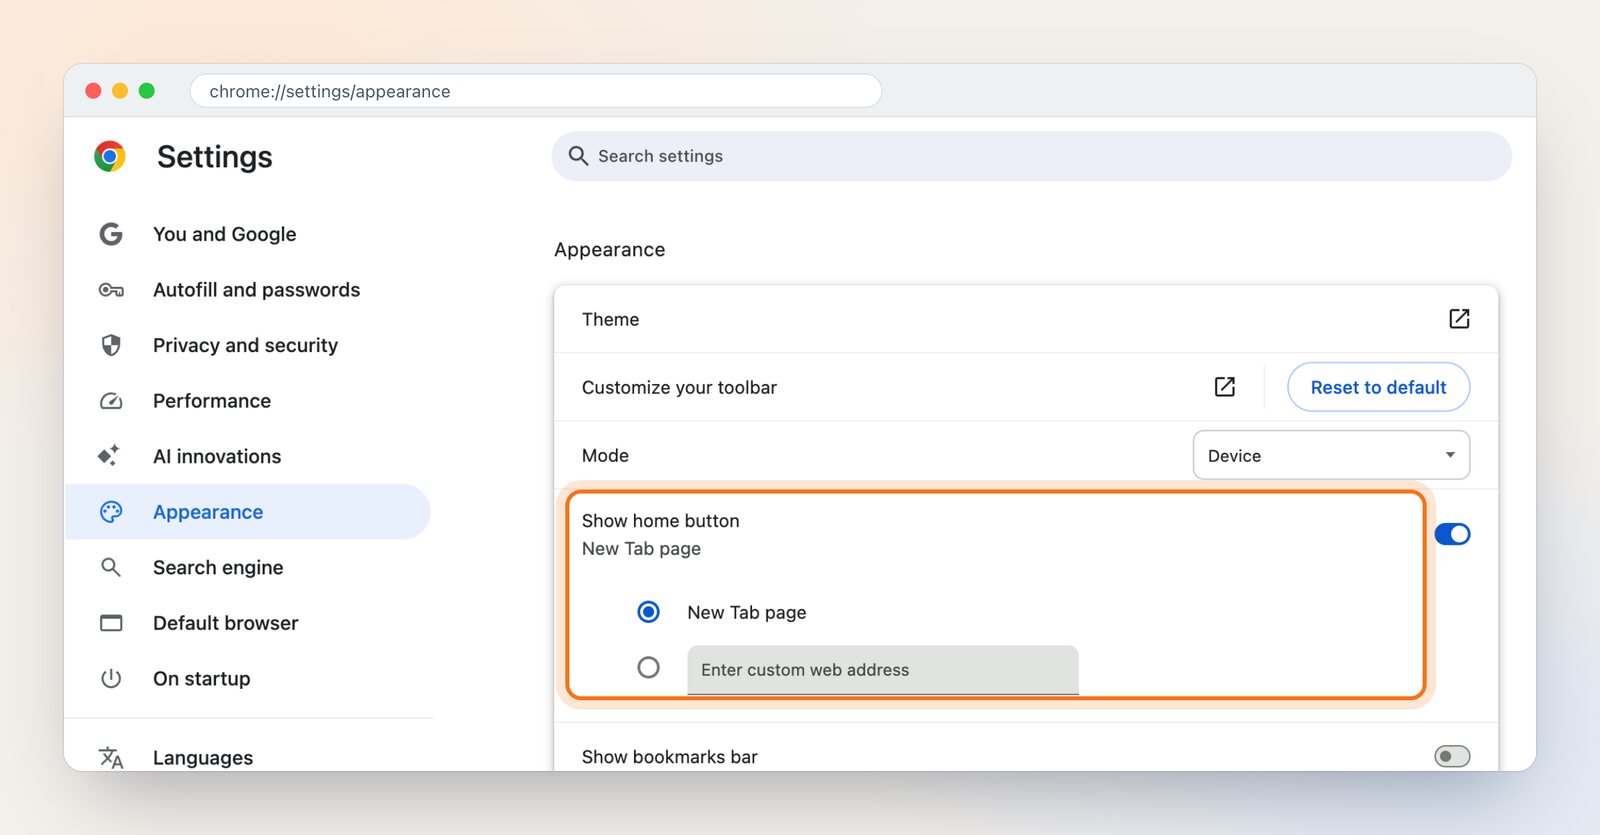The height and width of the screenshot is (835, 1600).
Task: Open the Mode dropdown set to Device
Action: (x=1331, y=455)
